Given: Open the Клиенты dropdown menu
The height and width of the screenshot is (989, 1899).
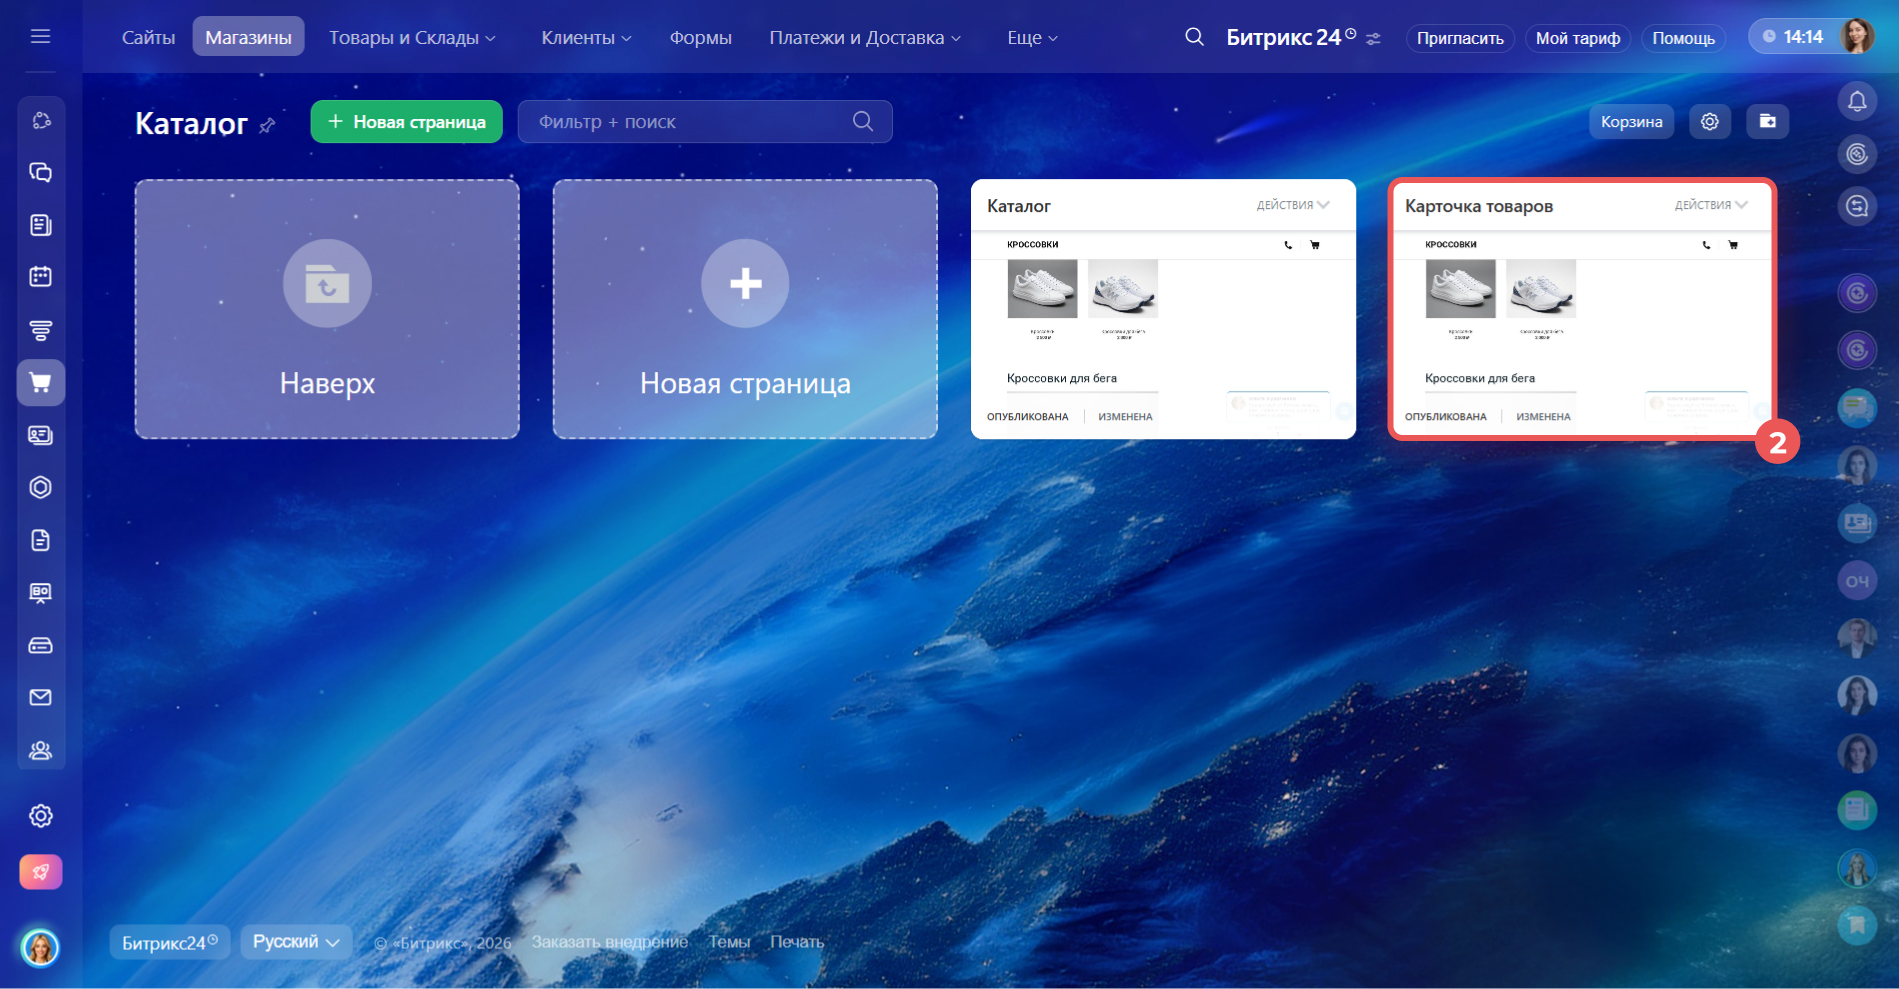Looking at the screenshot, I should (586, 38).
